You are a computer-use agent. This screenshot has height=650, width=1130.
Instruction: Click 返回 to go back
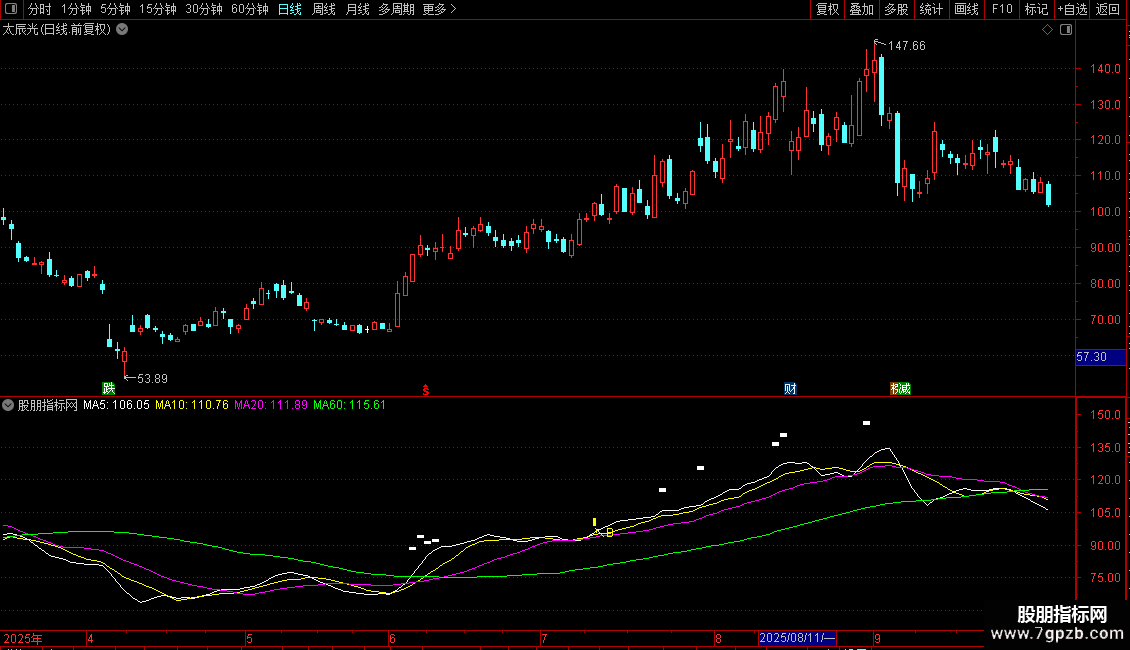pos(1108,9)
